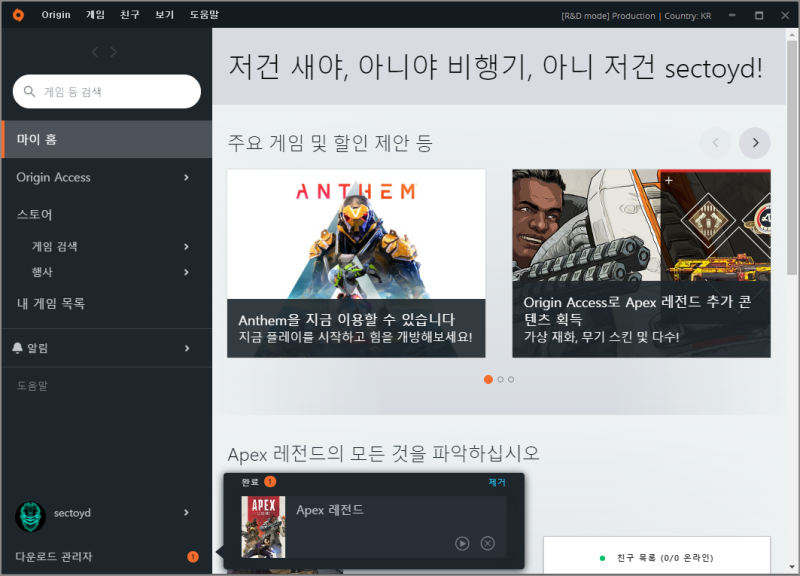Click the vertical scrollbar thumb

pyautogui.click(x=791, y=158)
